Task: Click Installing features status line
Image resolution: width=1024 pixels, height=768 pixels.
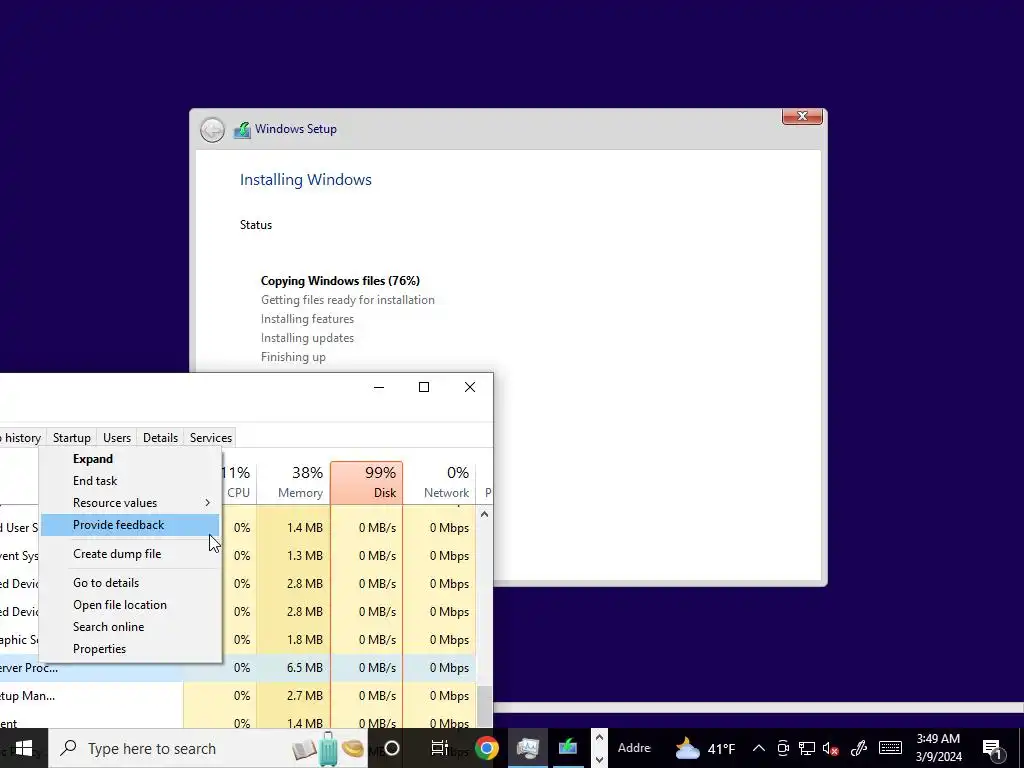Action: (x=308, y=319)
